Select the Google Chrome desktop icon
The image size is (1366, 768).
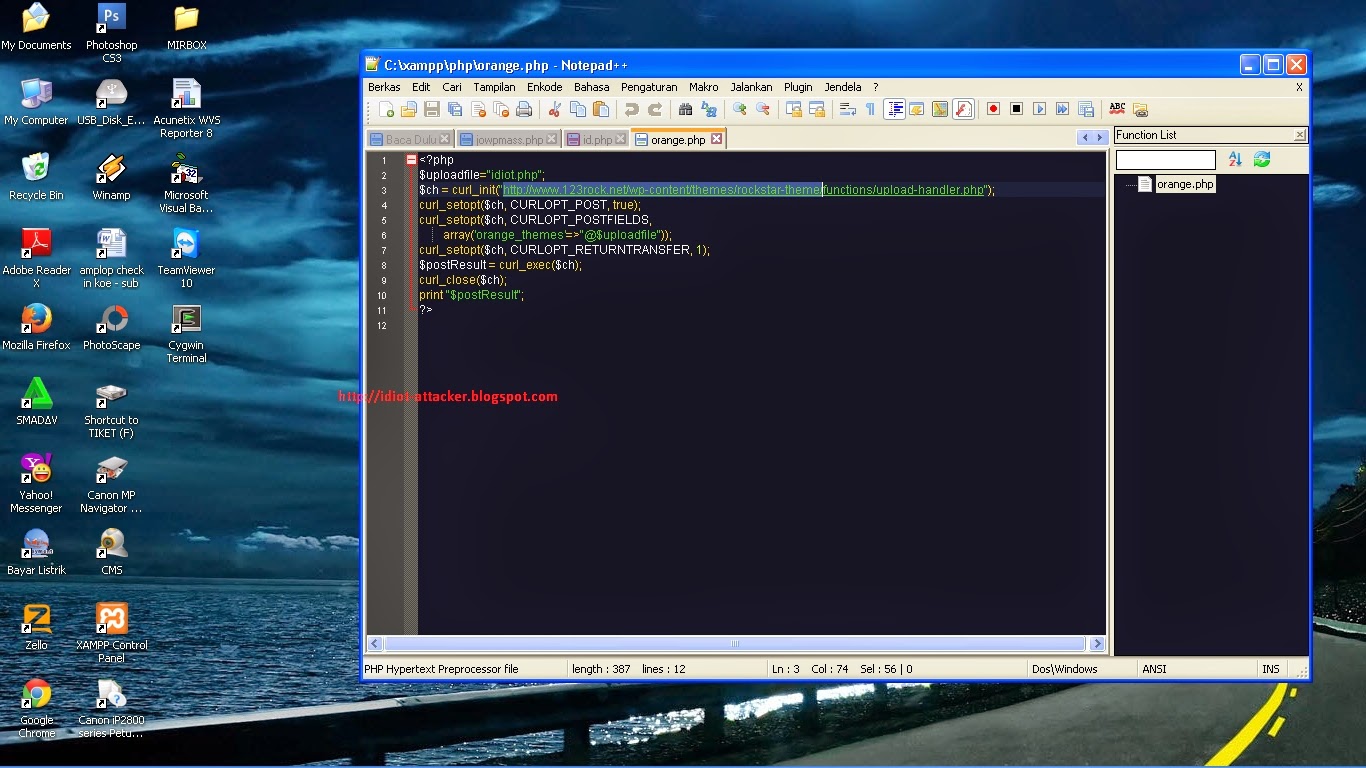37,709
